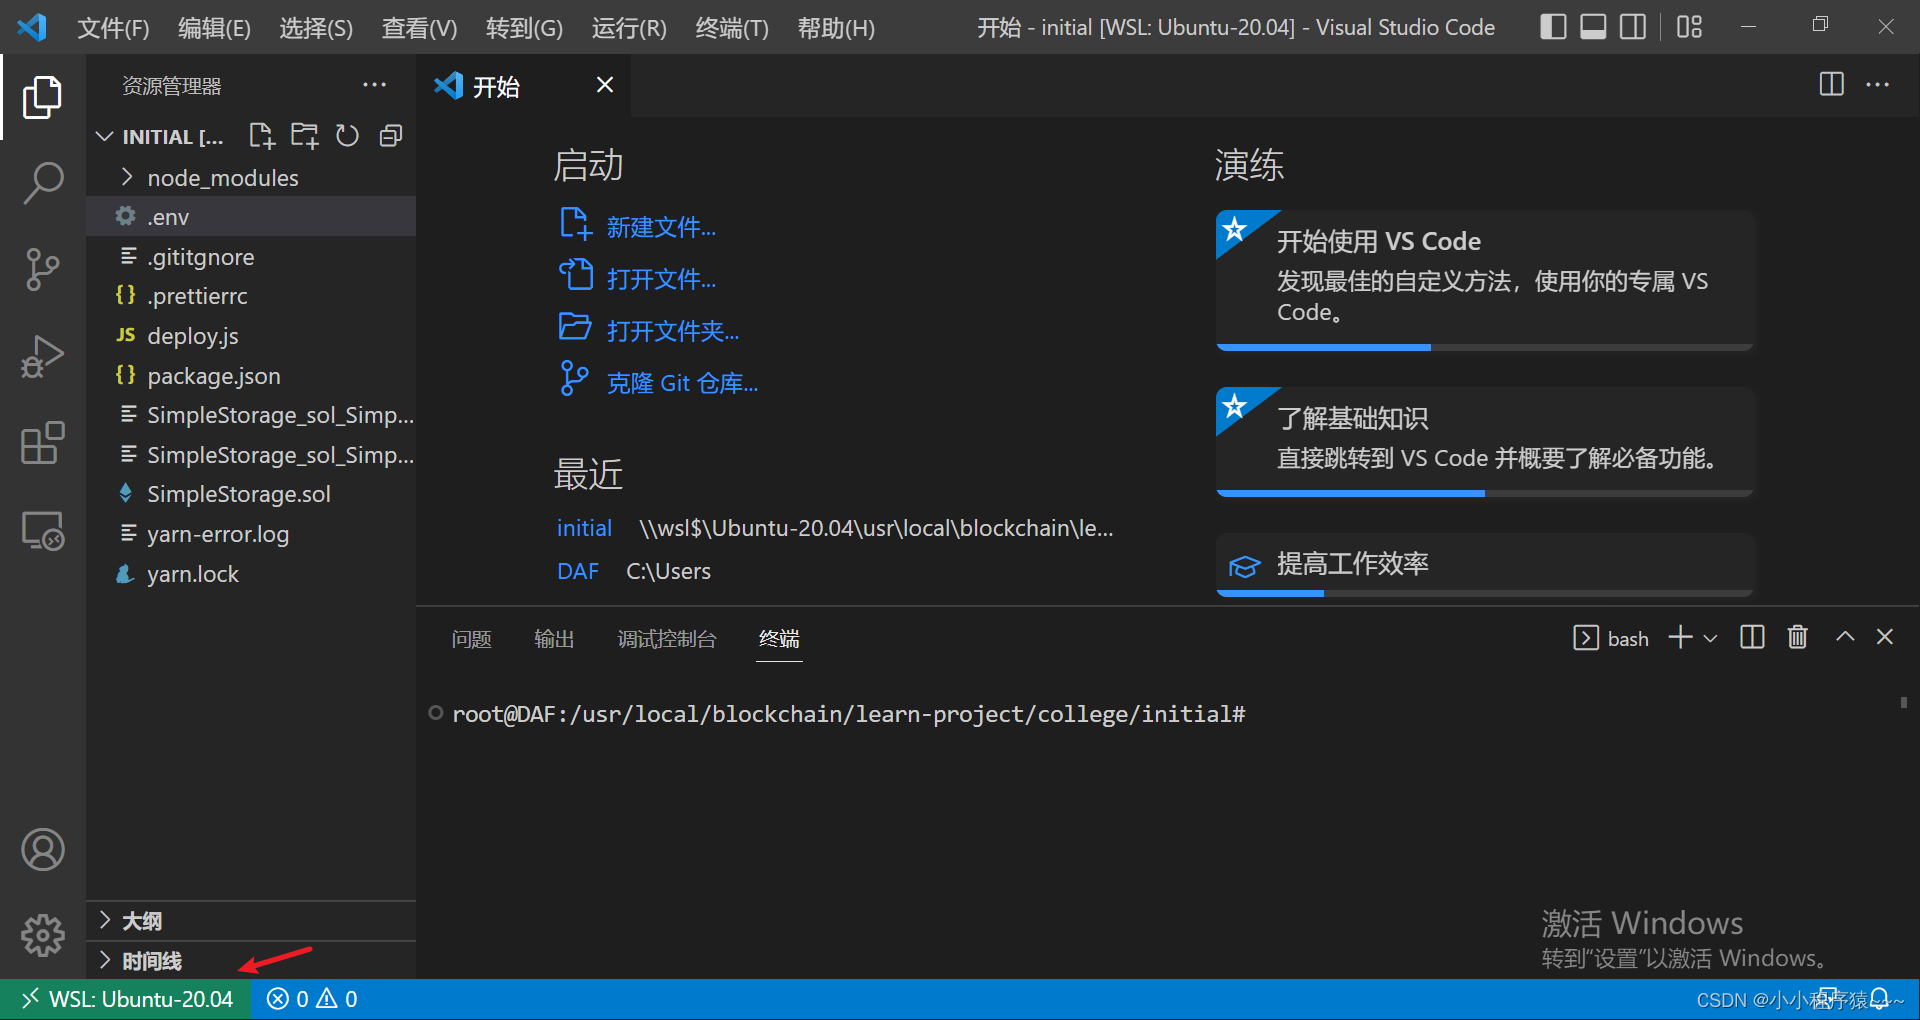
Task: Open the Source Control view
Action: tap(42, 270)
